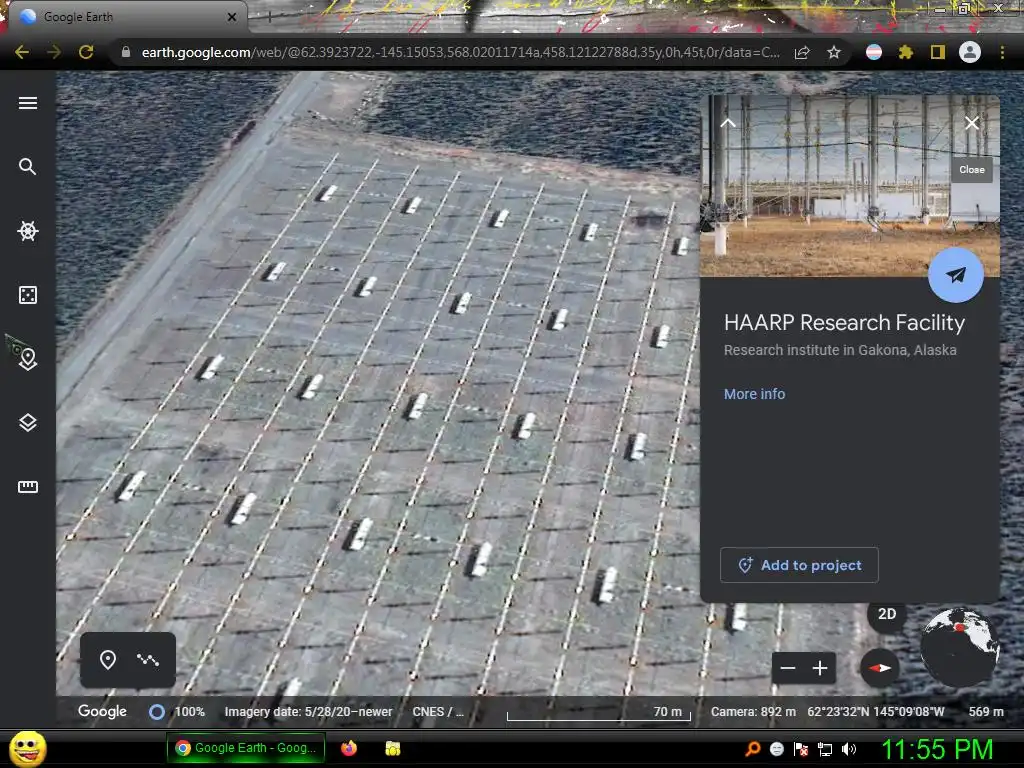Open Chrome profile avatar

pyautogui.click(x=970, y=52)
